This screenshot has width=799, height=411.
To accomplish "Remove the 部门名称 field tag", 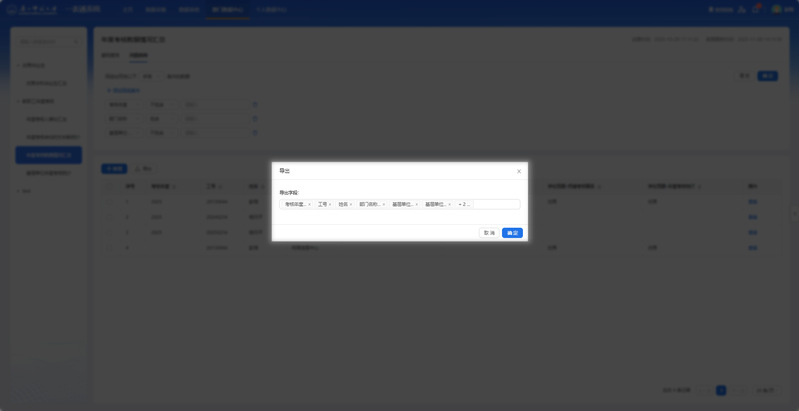I will [x=383, y=204].
